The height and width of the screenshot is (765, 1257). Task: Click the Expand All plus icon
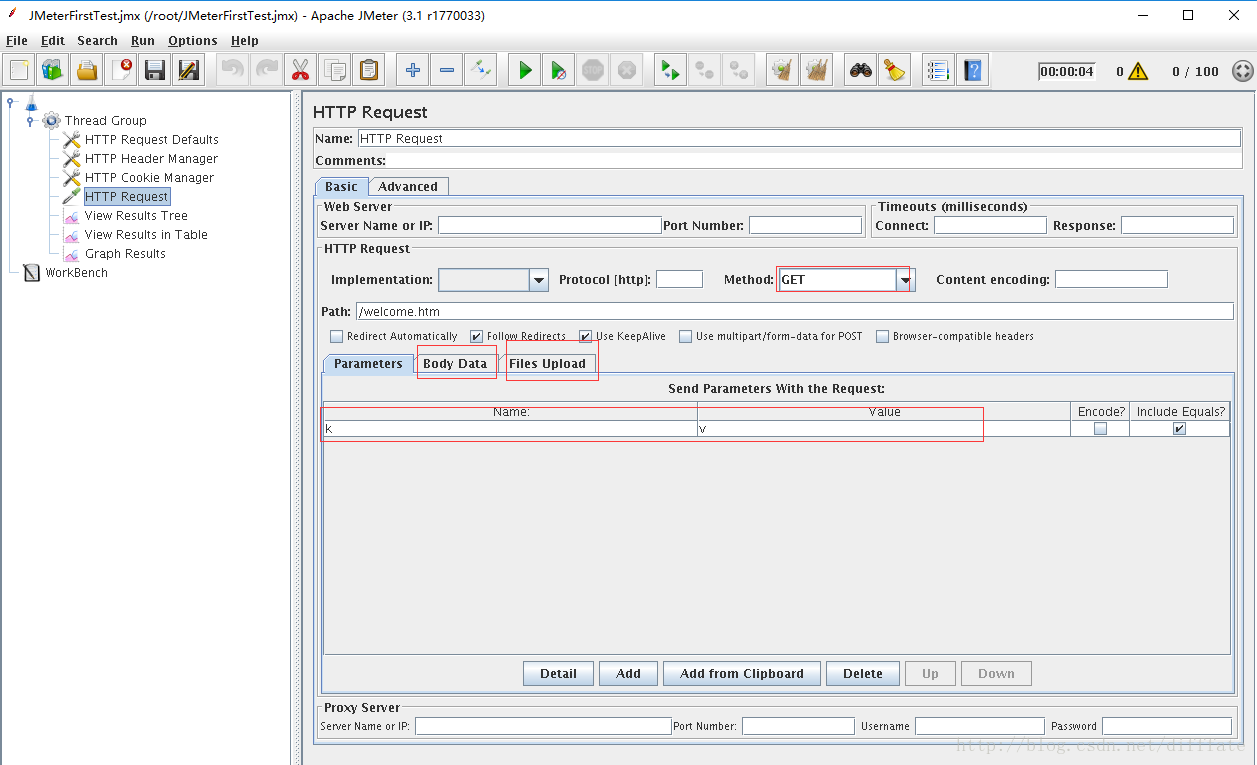(413, 70)
